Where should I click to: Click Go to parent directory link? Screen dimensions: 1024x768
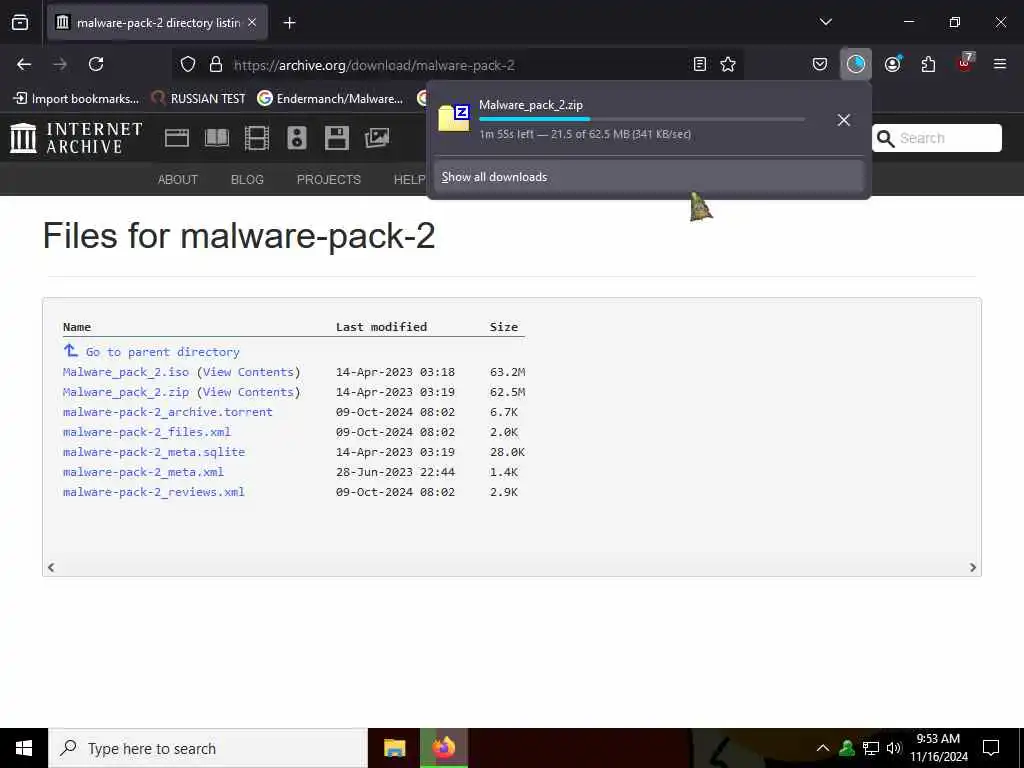tap(163, 352)
